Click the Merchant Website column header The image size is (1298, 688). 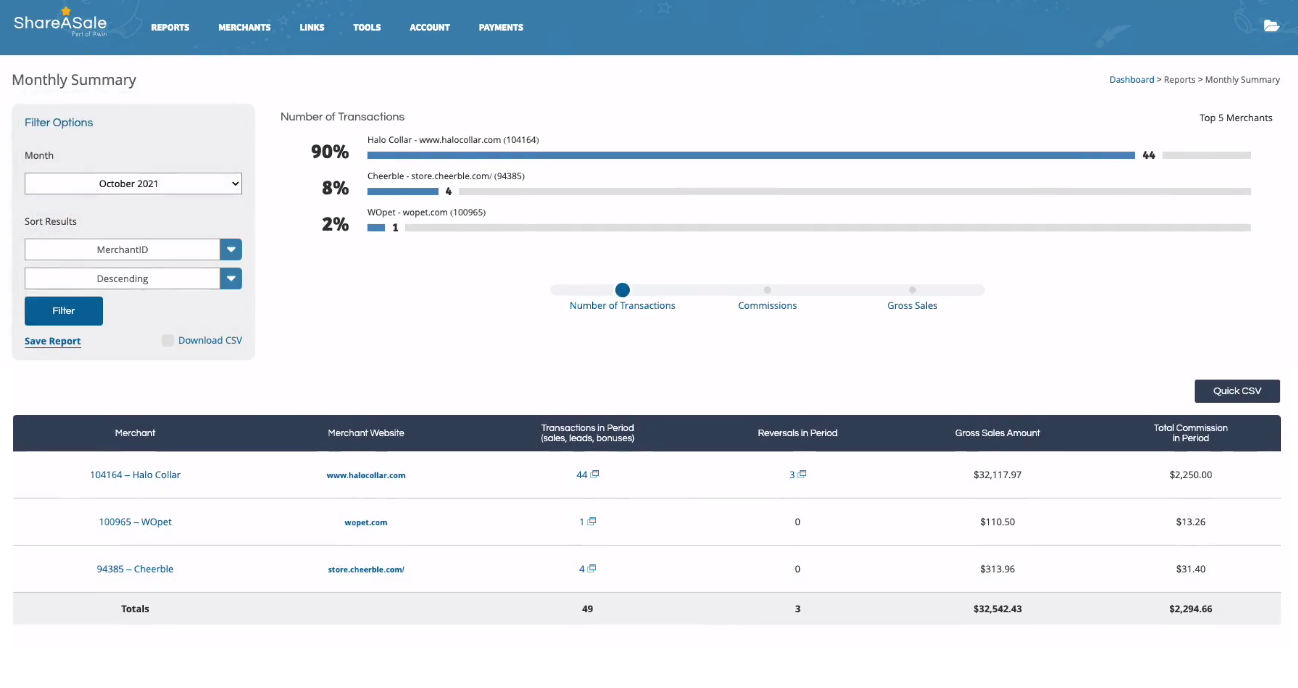pos(366,433)
